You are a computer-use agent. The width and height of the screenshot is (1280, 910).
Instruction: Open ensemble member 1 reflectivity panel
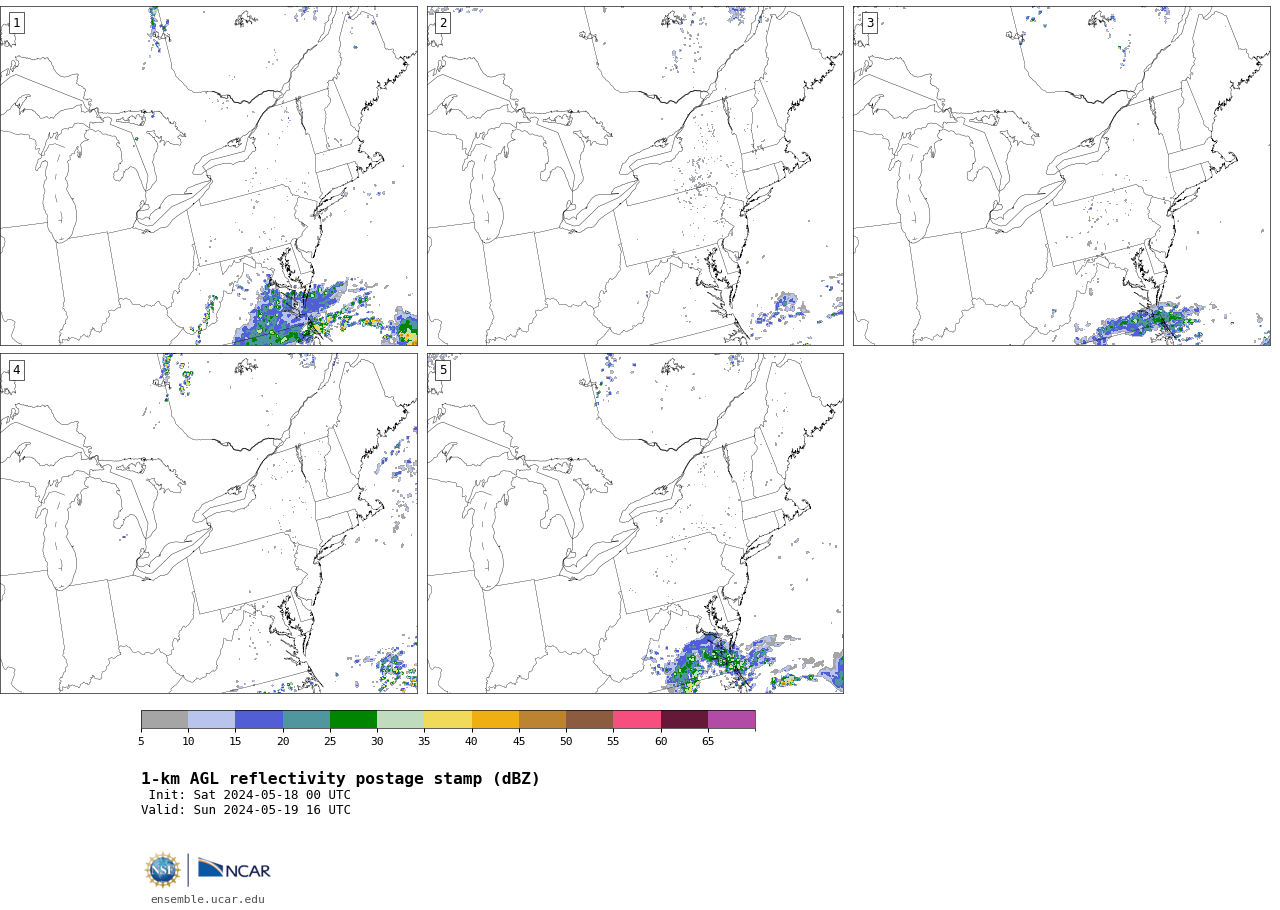coord(208,176)
